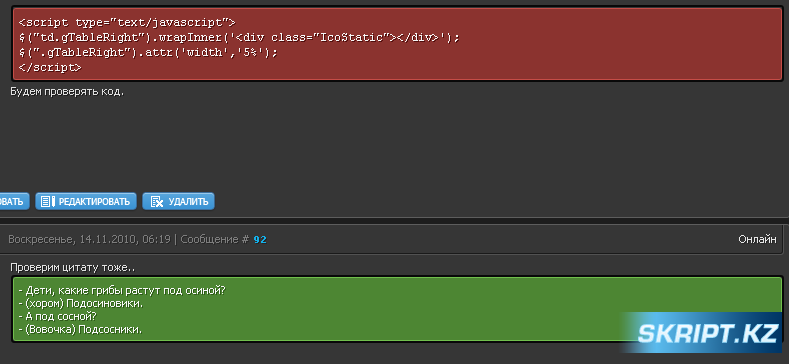
Task: Click the quote line А под сосной?
Action: coord(57,317)
